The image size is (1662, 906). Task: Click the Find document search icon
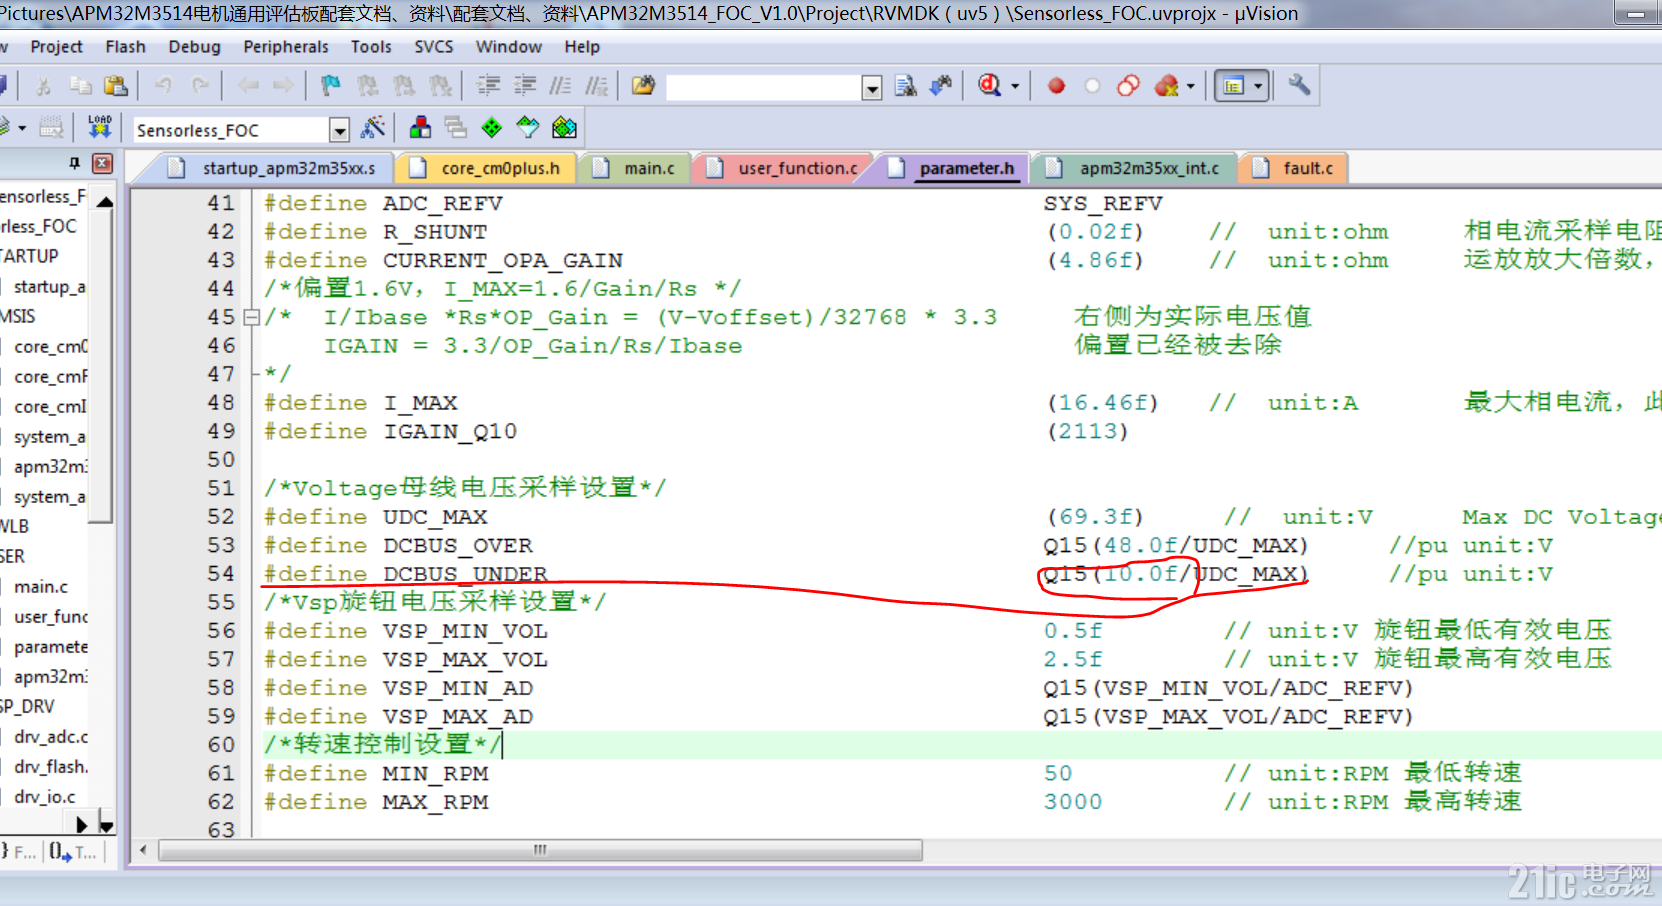(x=906, y=87)
